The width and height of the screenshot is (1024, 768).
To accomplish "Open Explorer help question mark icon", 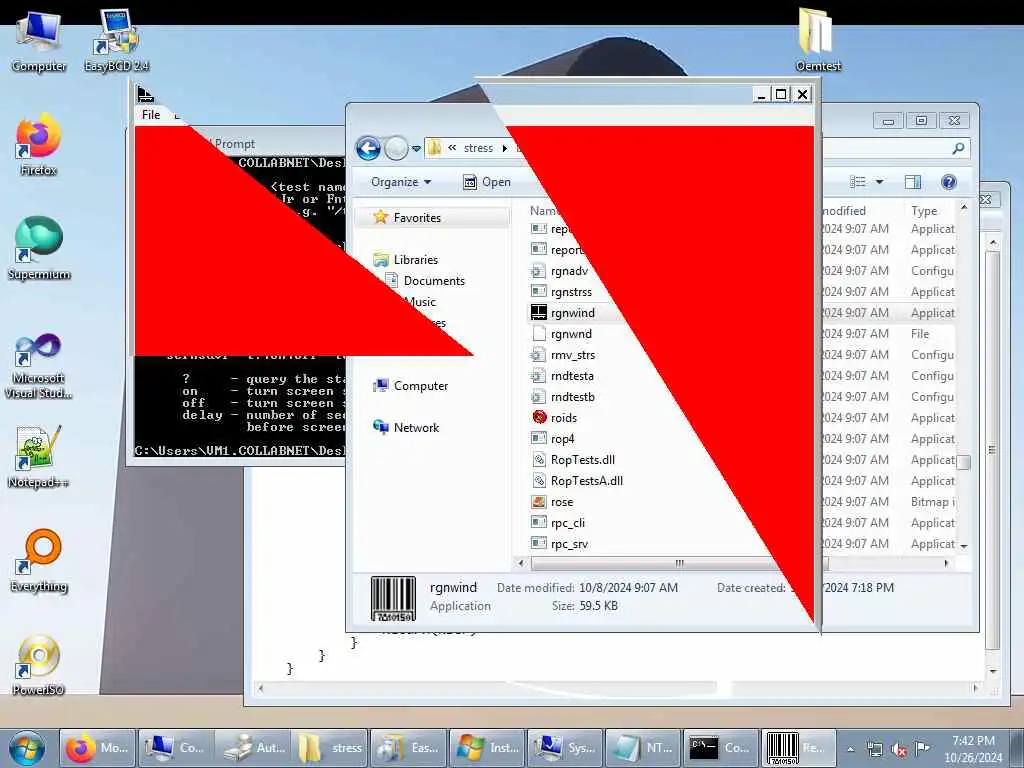I will click(x=949, y=182).
